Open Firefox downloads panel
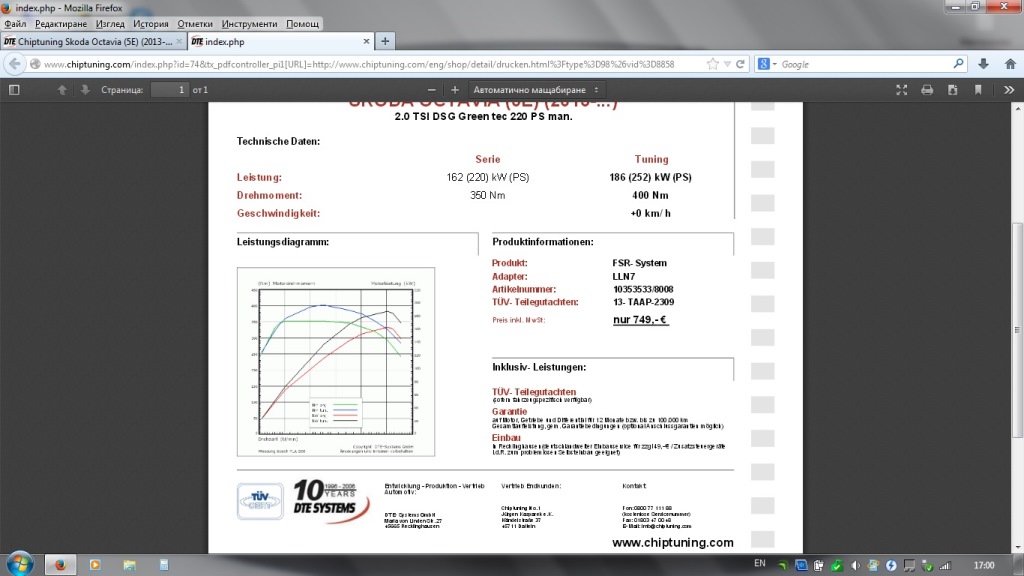 (x=984, y=64)
